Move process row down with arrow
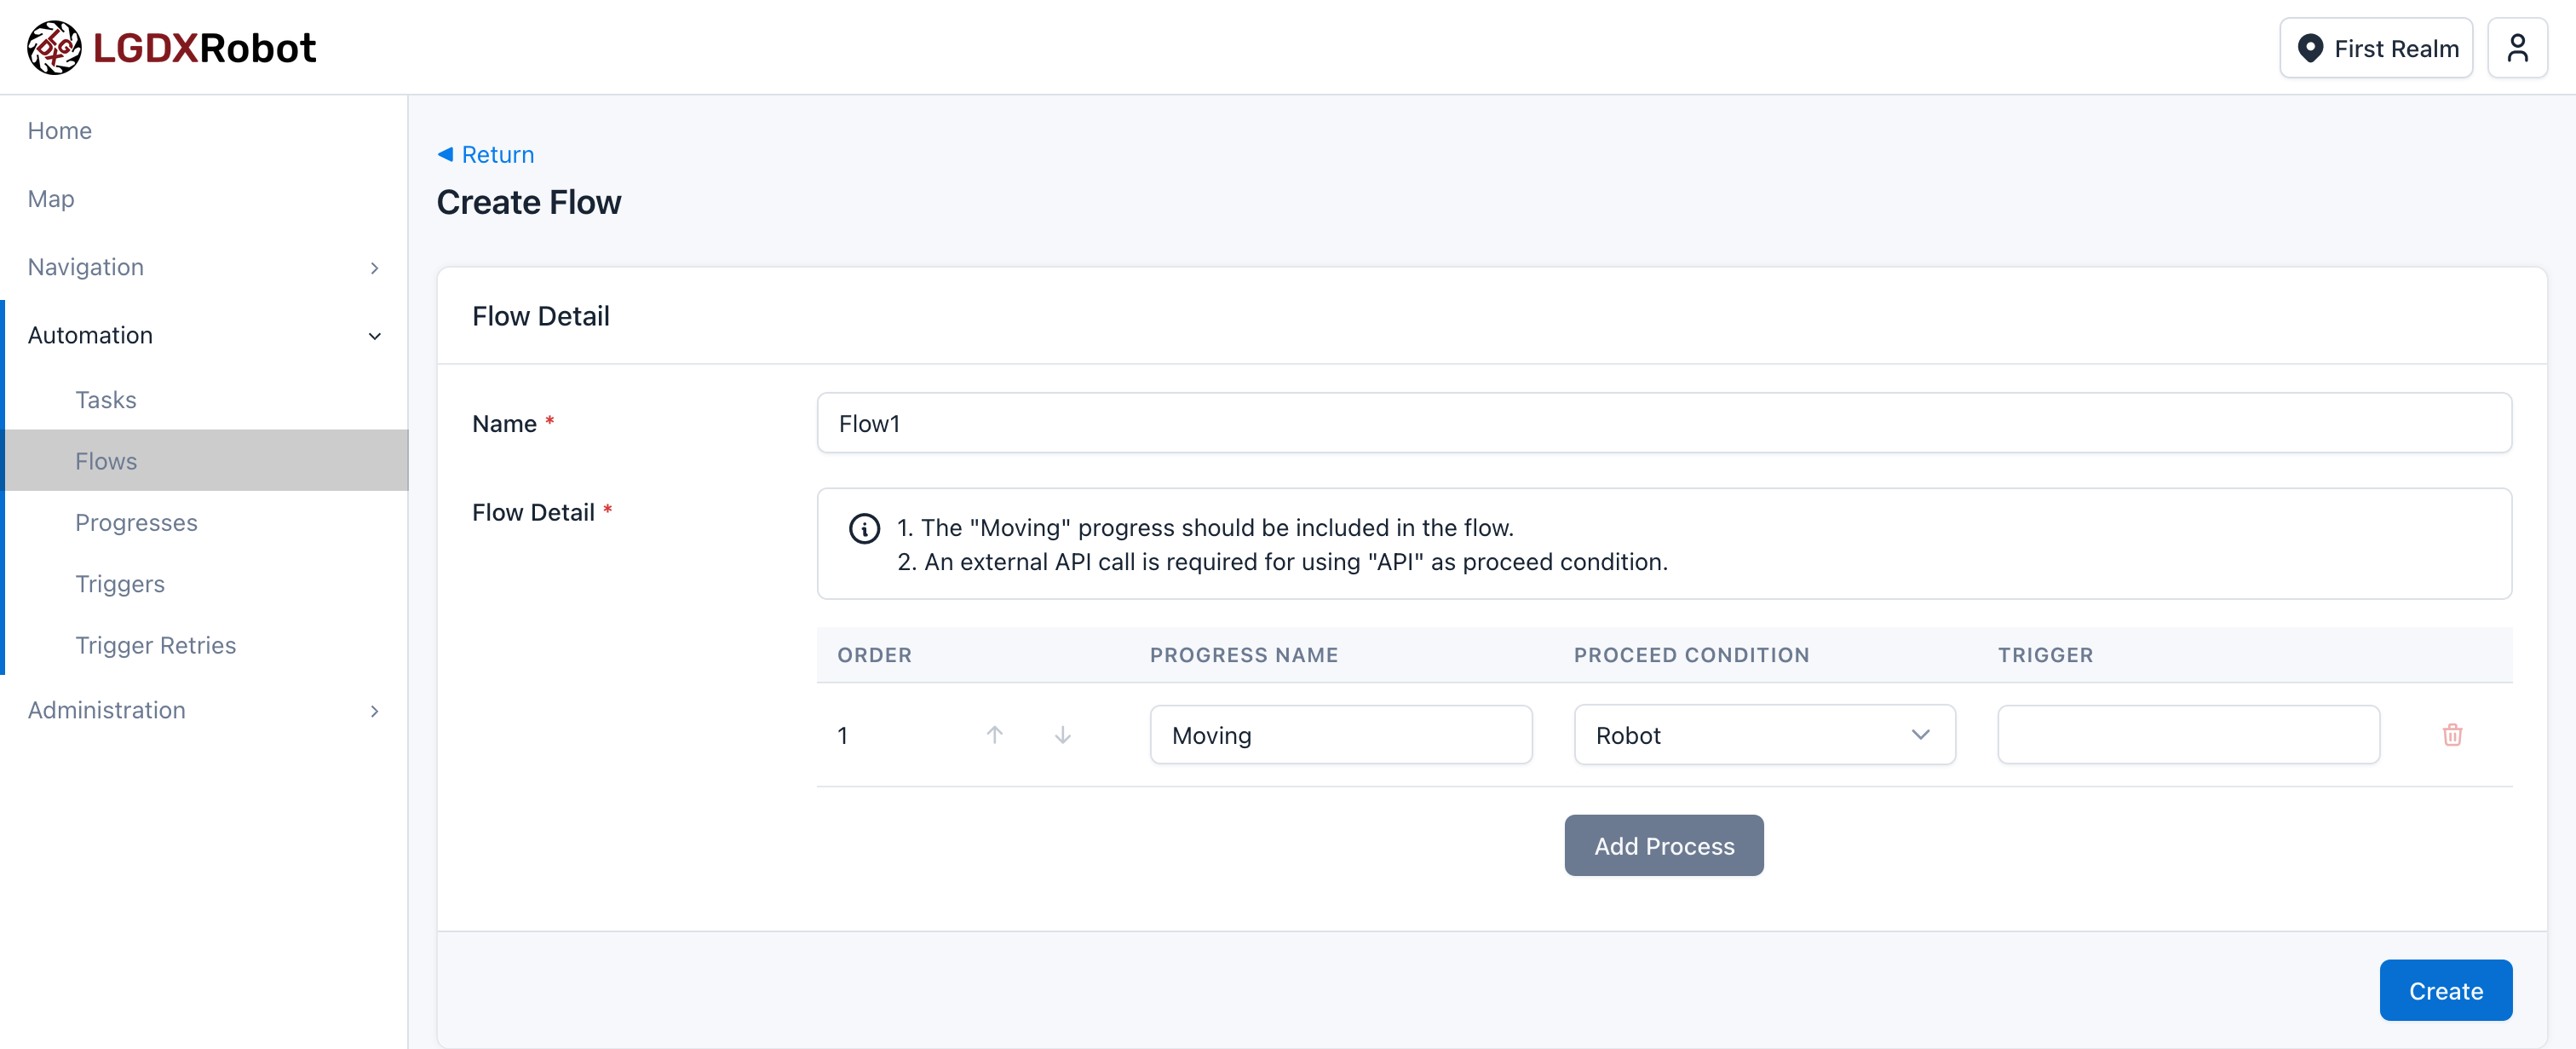The width and height of the screenshot is (2576, 1049). pyautogui.click(x=1062, y=735)
